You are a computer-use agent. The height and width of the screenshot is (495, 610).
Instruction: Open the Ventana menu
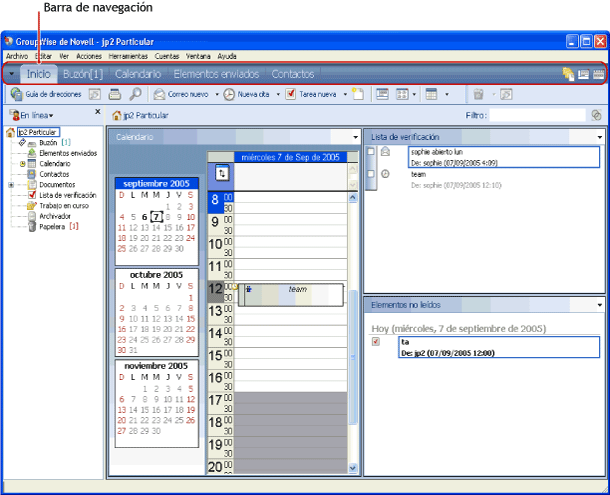tap(198, 56)
